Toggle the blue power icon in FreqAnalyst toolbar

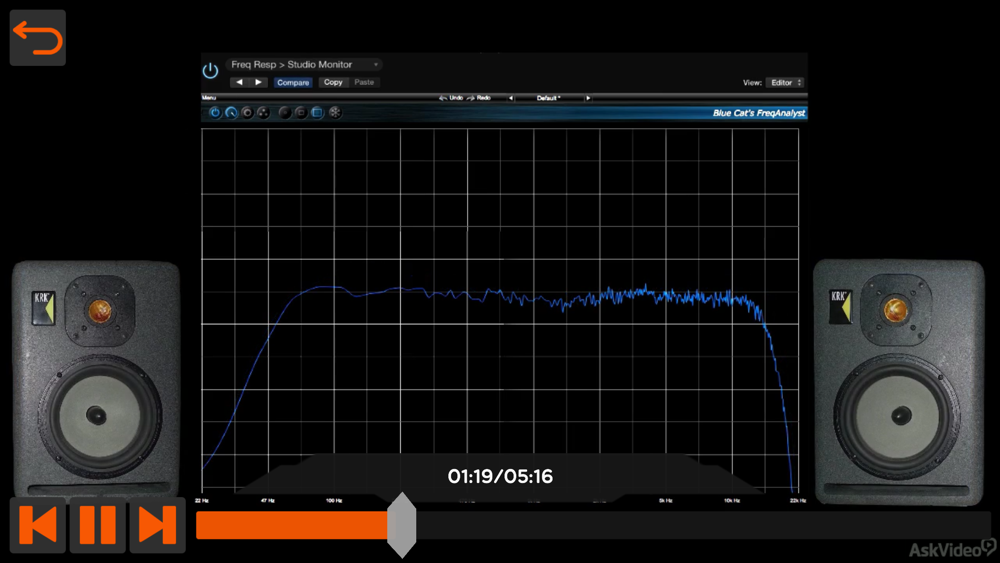click(214, 113)
